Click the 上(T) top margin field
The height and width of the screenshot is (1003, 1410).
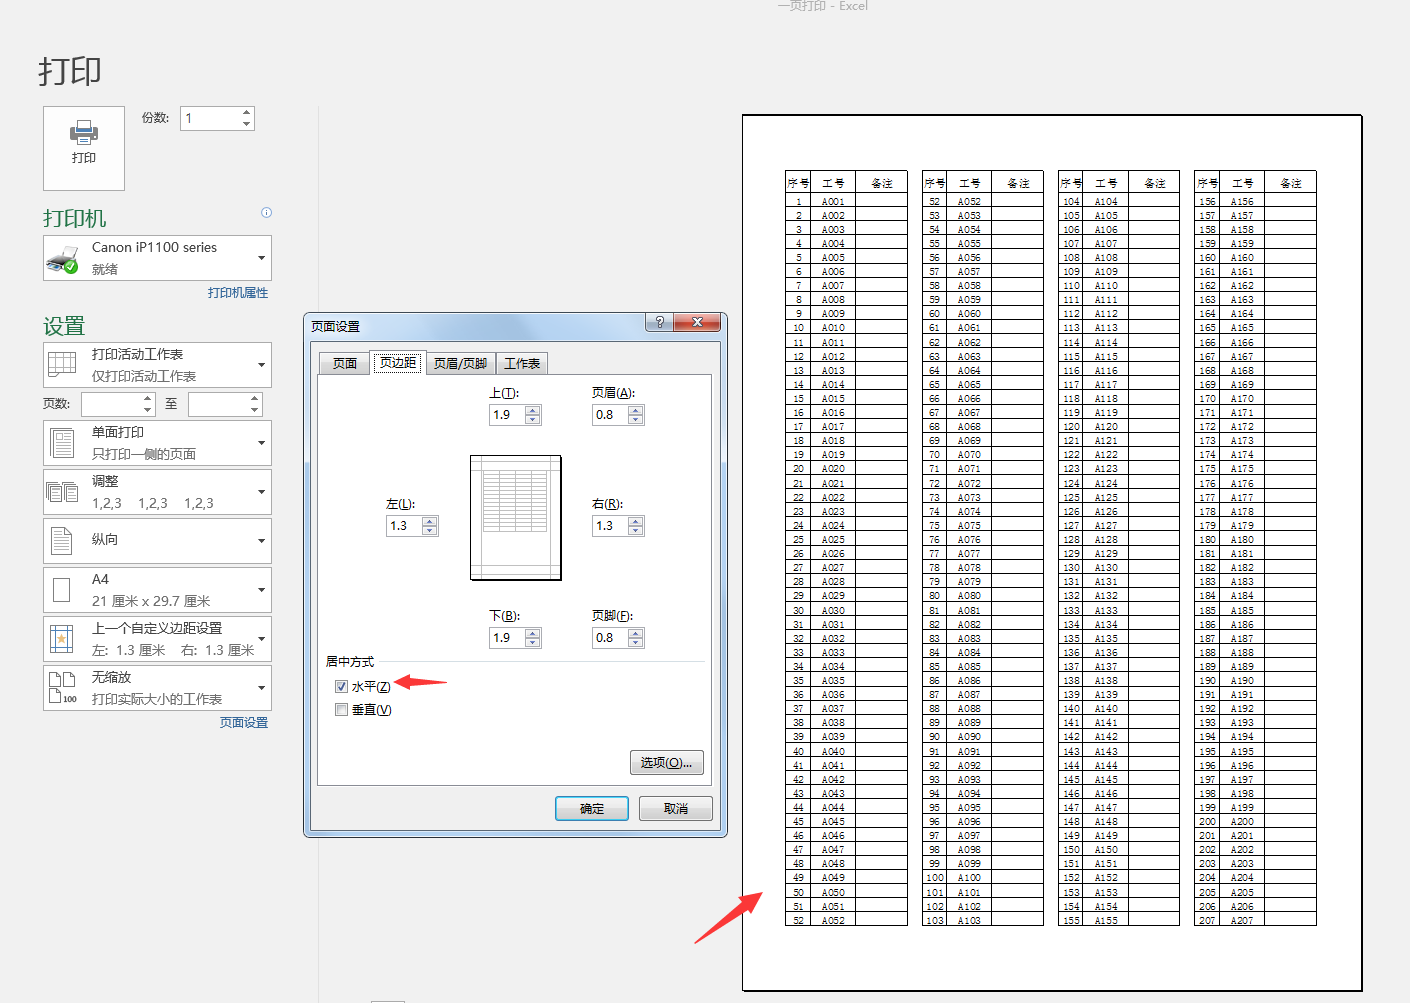pyautogui.click(x=507, y=415)
